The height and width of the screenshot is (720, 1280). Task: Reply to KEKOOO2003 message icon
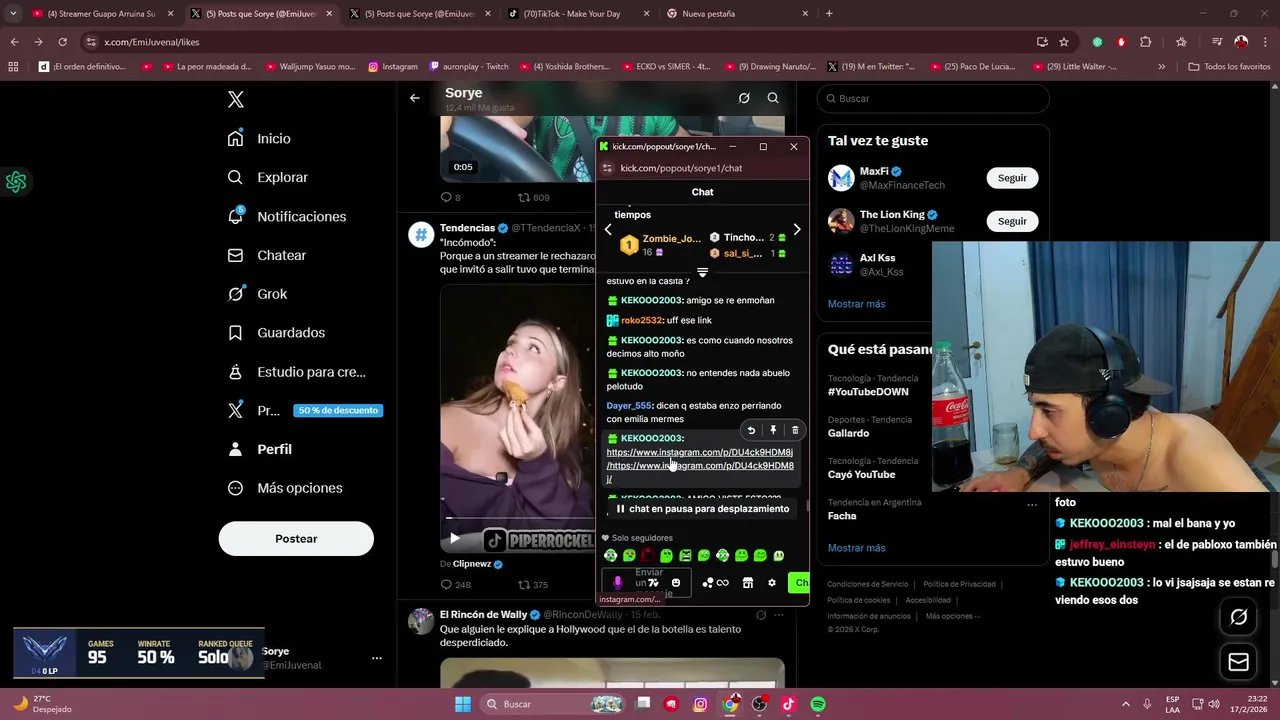pos(751,430)
